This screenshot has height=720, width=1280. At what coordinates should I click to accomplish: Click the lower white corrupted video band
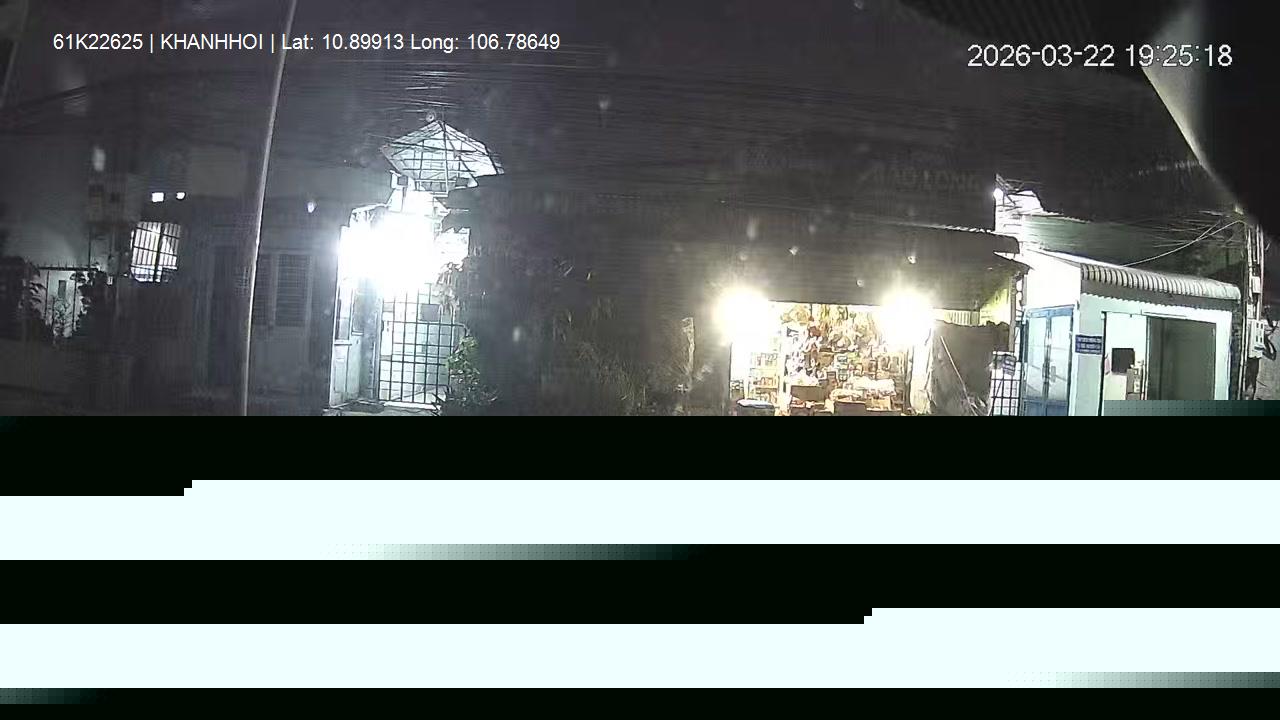640,648
